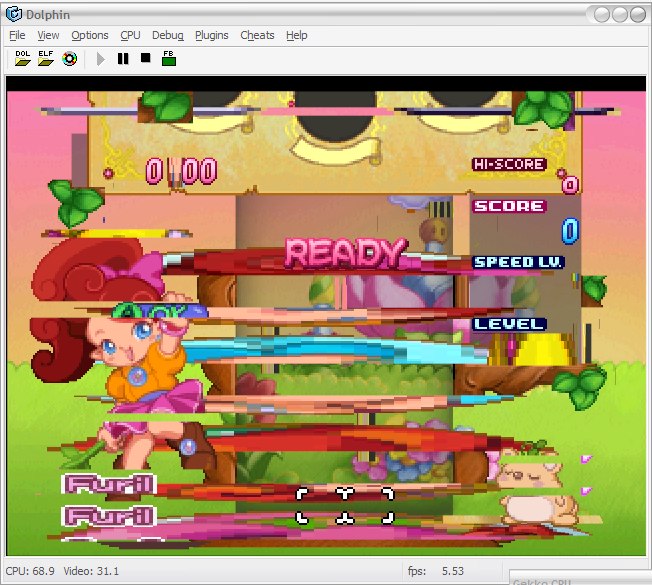Open the Help menu
This screenshot has height=585, width=652.
coord(297,35)
